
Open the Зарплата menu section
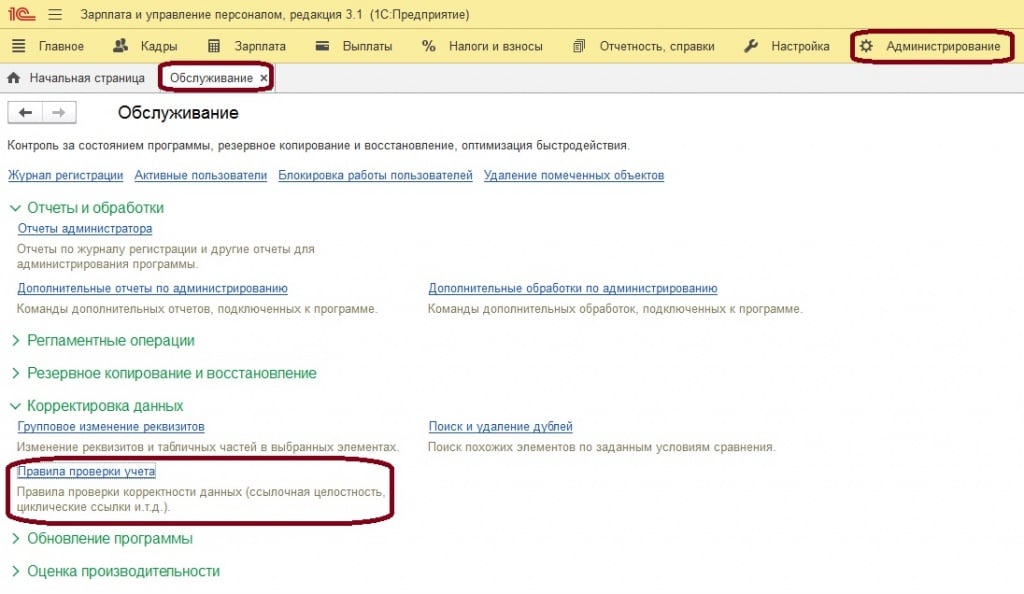pyautogui.click(x=247, y=46)
